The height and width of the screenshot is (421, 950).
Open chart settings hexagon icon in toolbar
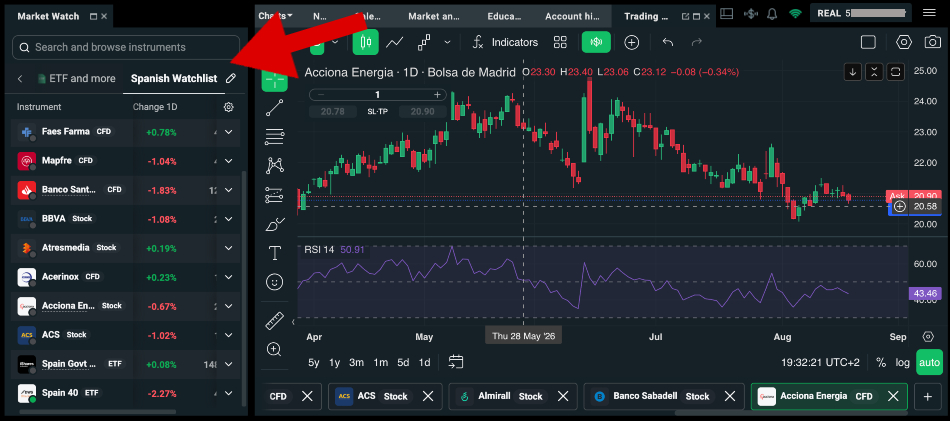point(903,42)
